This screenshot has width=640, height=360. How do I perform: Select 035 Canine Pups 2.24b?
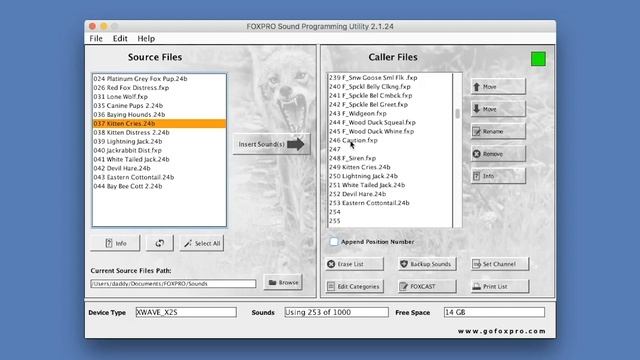(x=159, y=106)
